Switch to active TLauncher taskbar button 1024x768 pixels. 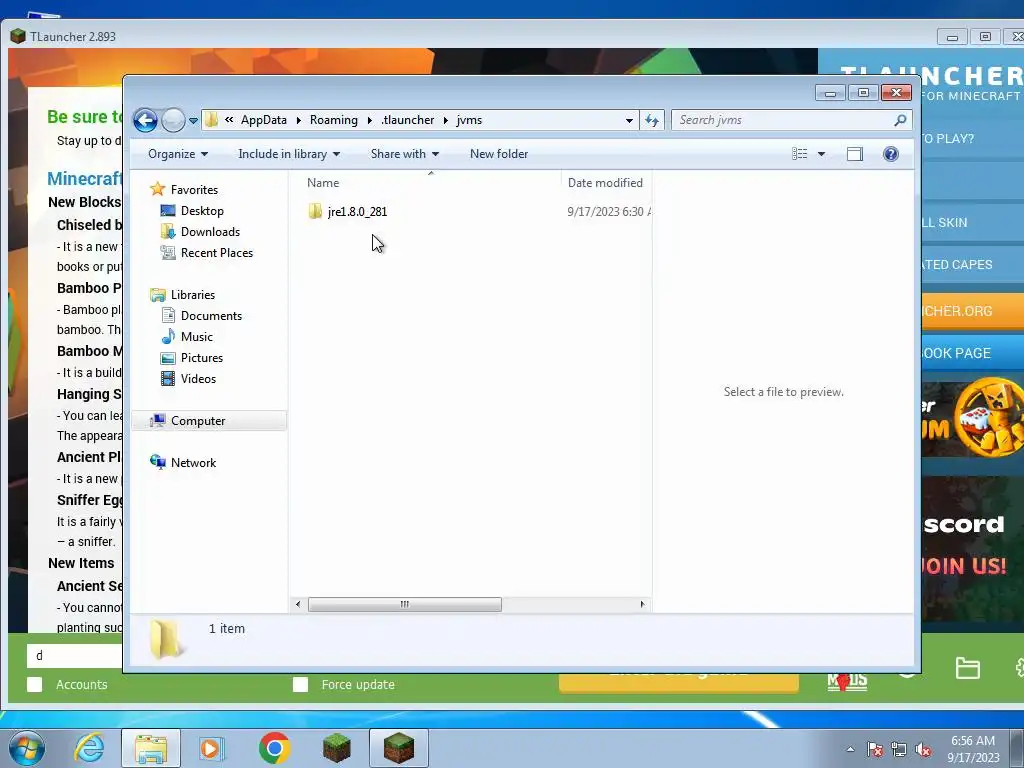point(399,748)
